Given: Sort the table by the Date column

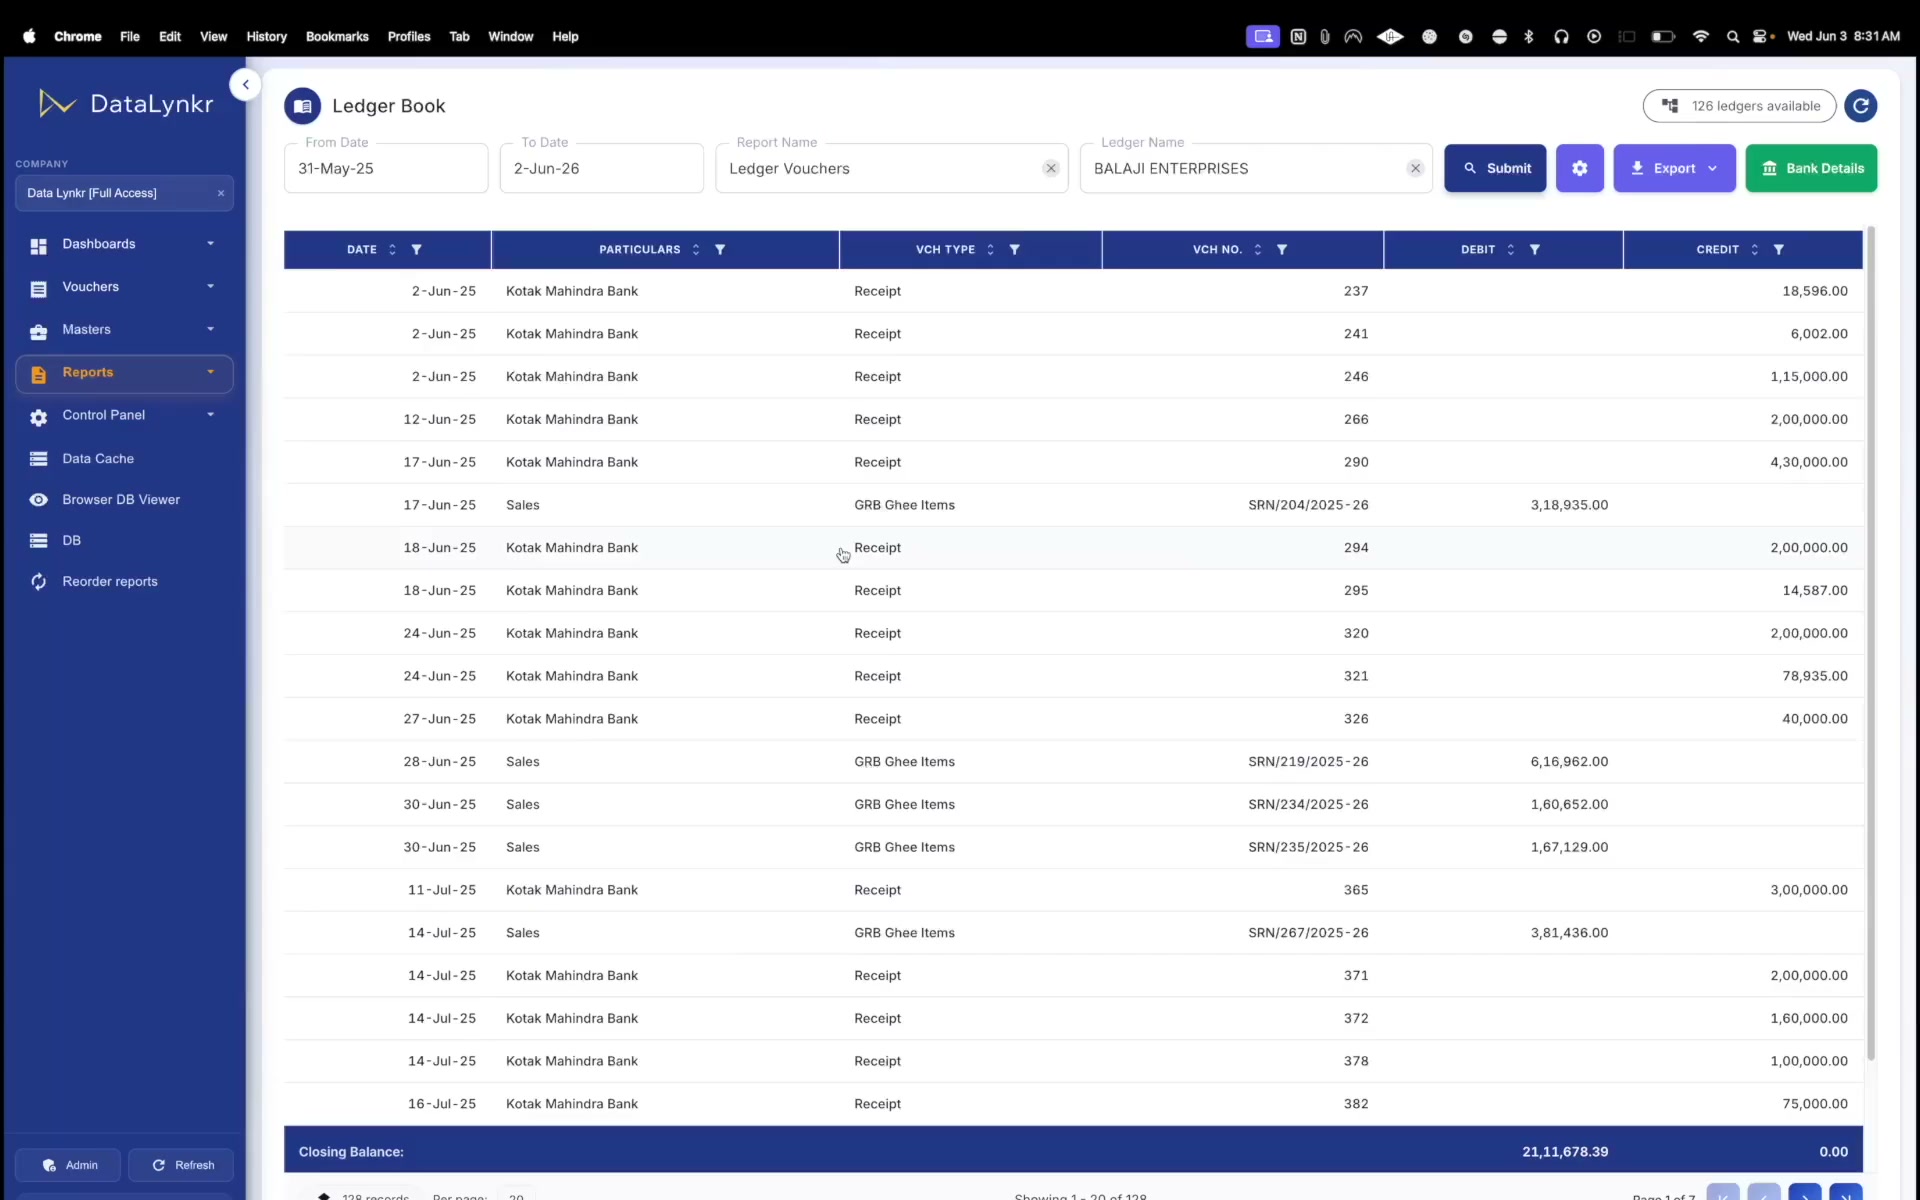Looking at the screenshot, I should [x=392, y=250].
